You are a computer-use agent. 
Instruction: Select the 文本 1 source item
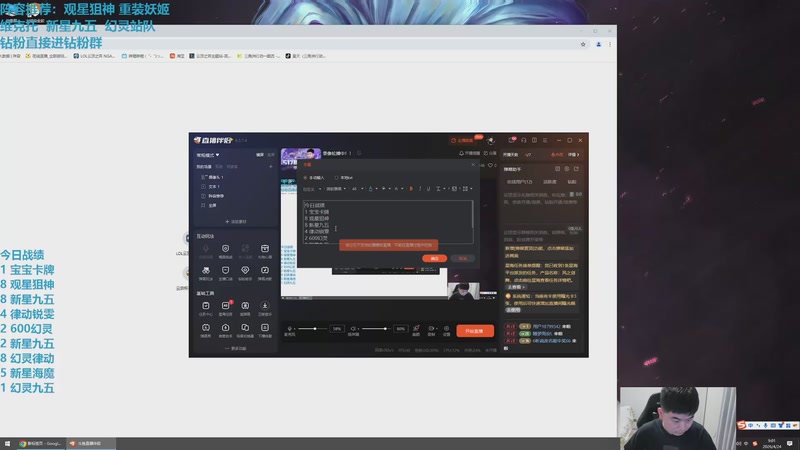(214, 187)
